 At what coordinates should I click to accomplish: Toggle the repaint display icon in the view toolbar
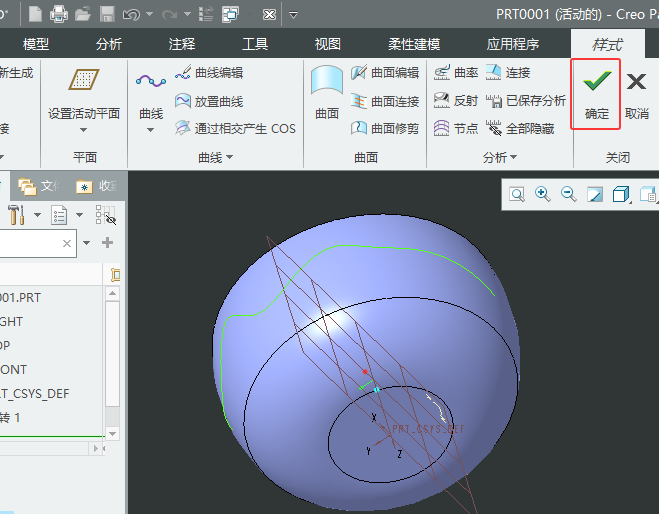(595, 194)
